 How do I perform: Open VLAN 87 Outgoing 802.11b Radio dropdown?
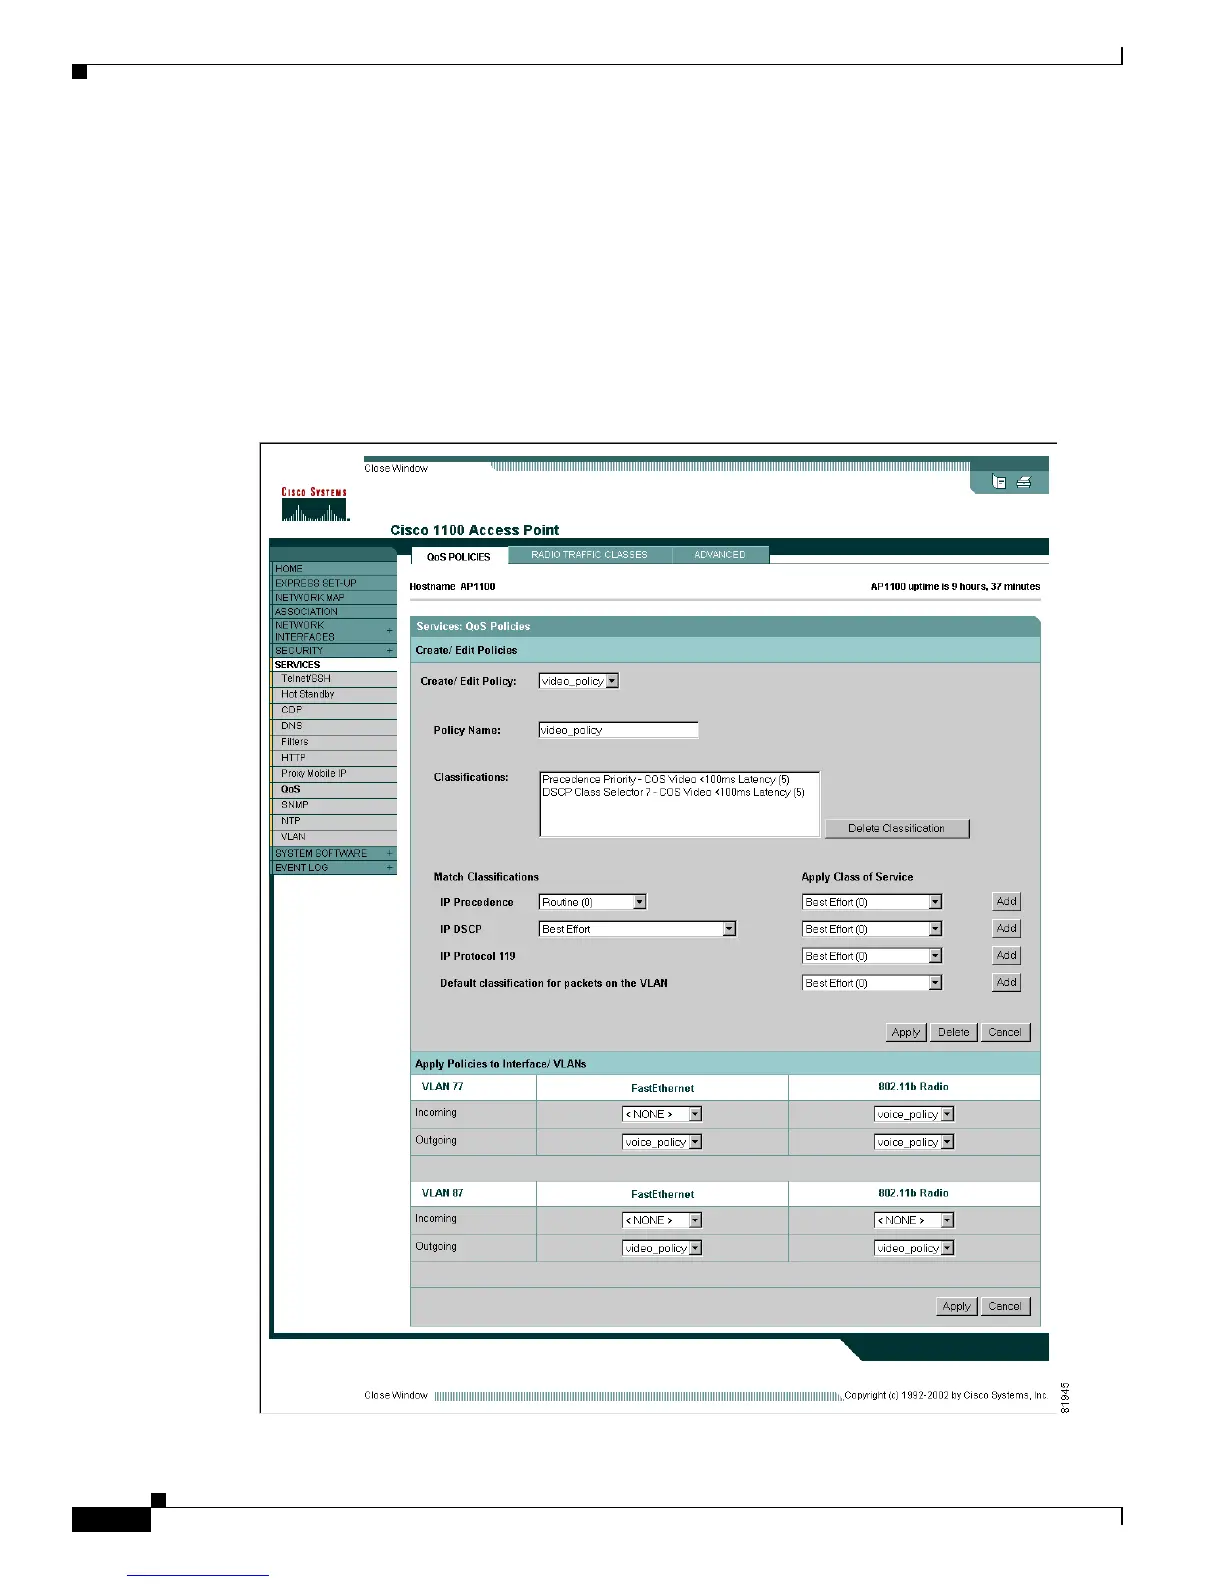(x=914, y=1248)
